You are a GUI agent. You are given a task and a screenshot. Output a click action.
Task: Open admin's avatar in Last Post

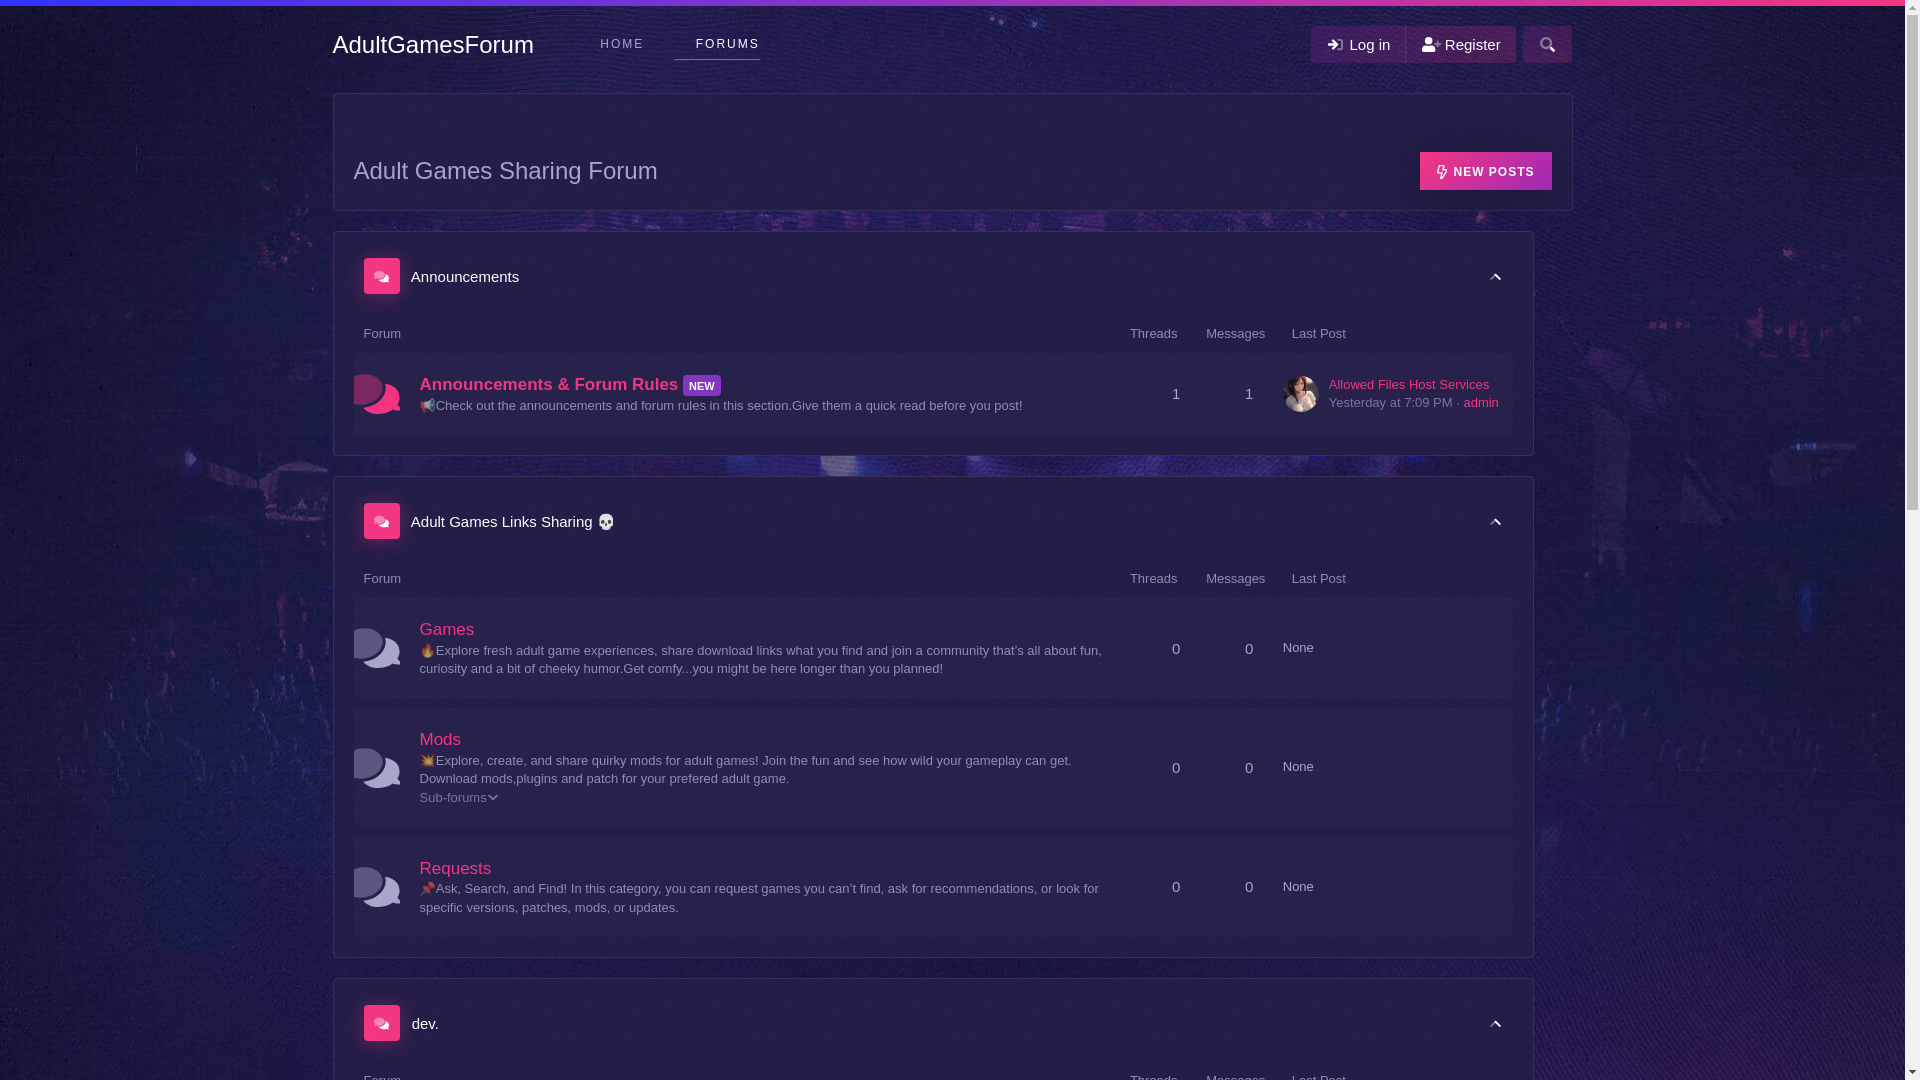click(1300, 394)
